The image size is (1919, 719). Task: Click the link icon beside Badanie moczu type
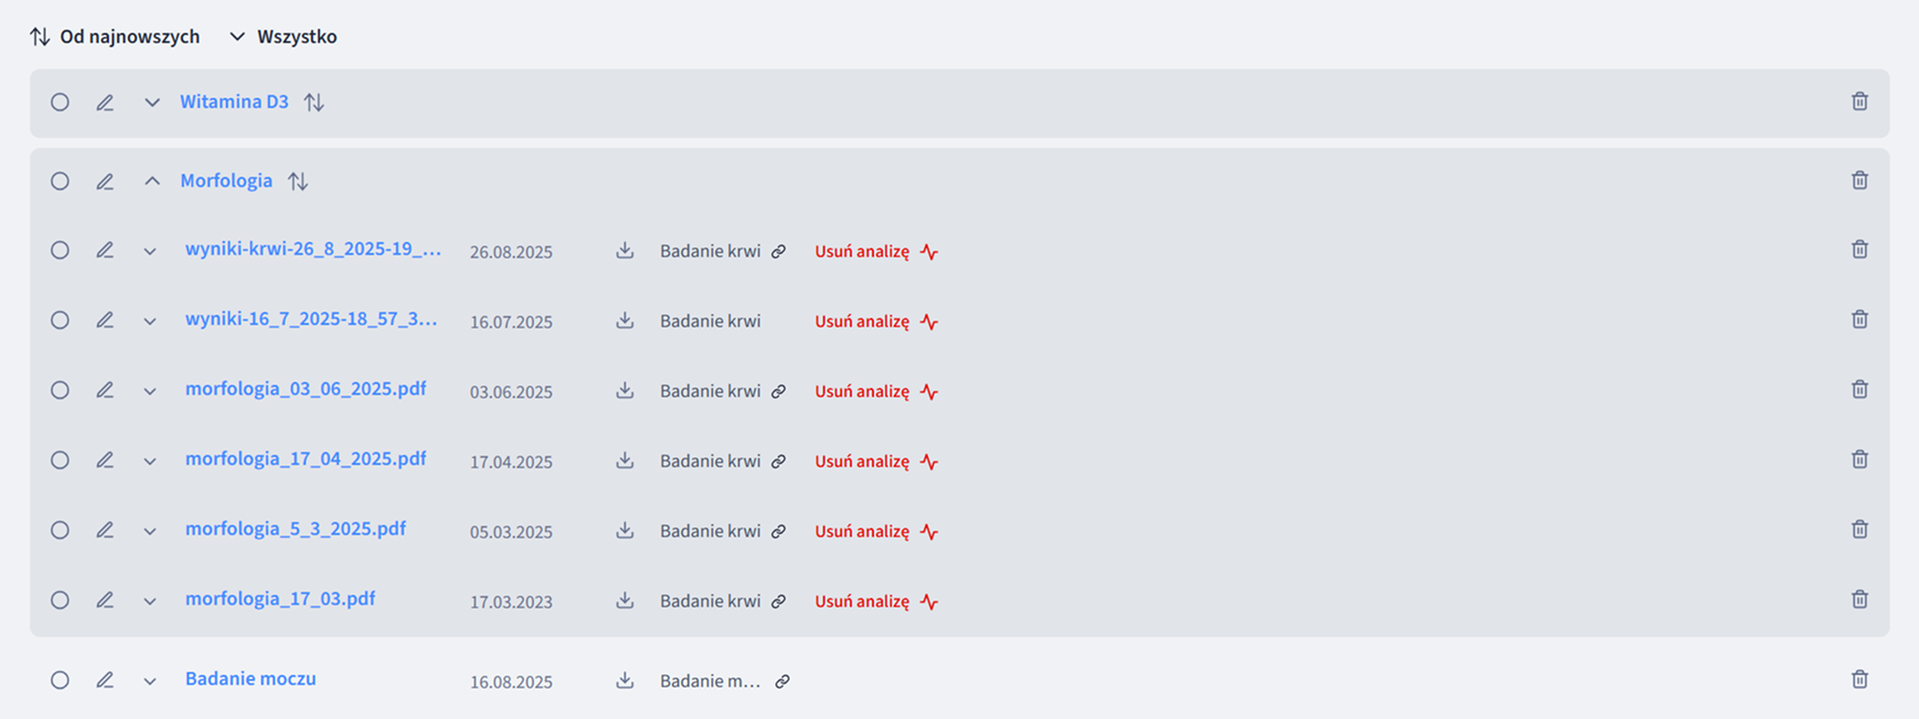pyautogui.click(x=783, y=681)
